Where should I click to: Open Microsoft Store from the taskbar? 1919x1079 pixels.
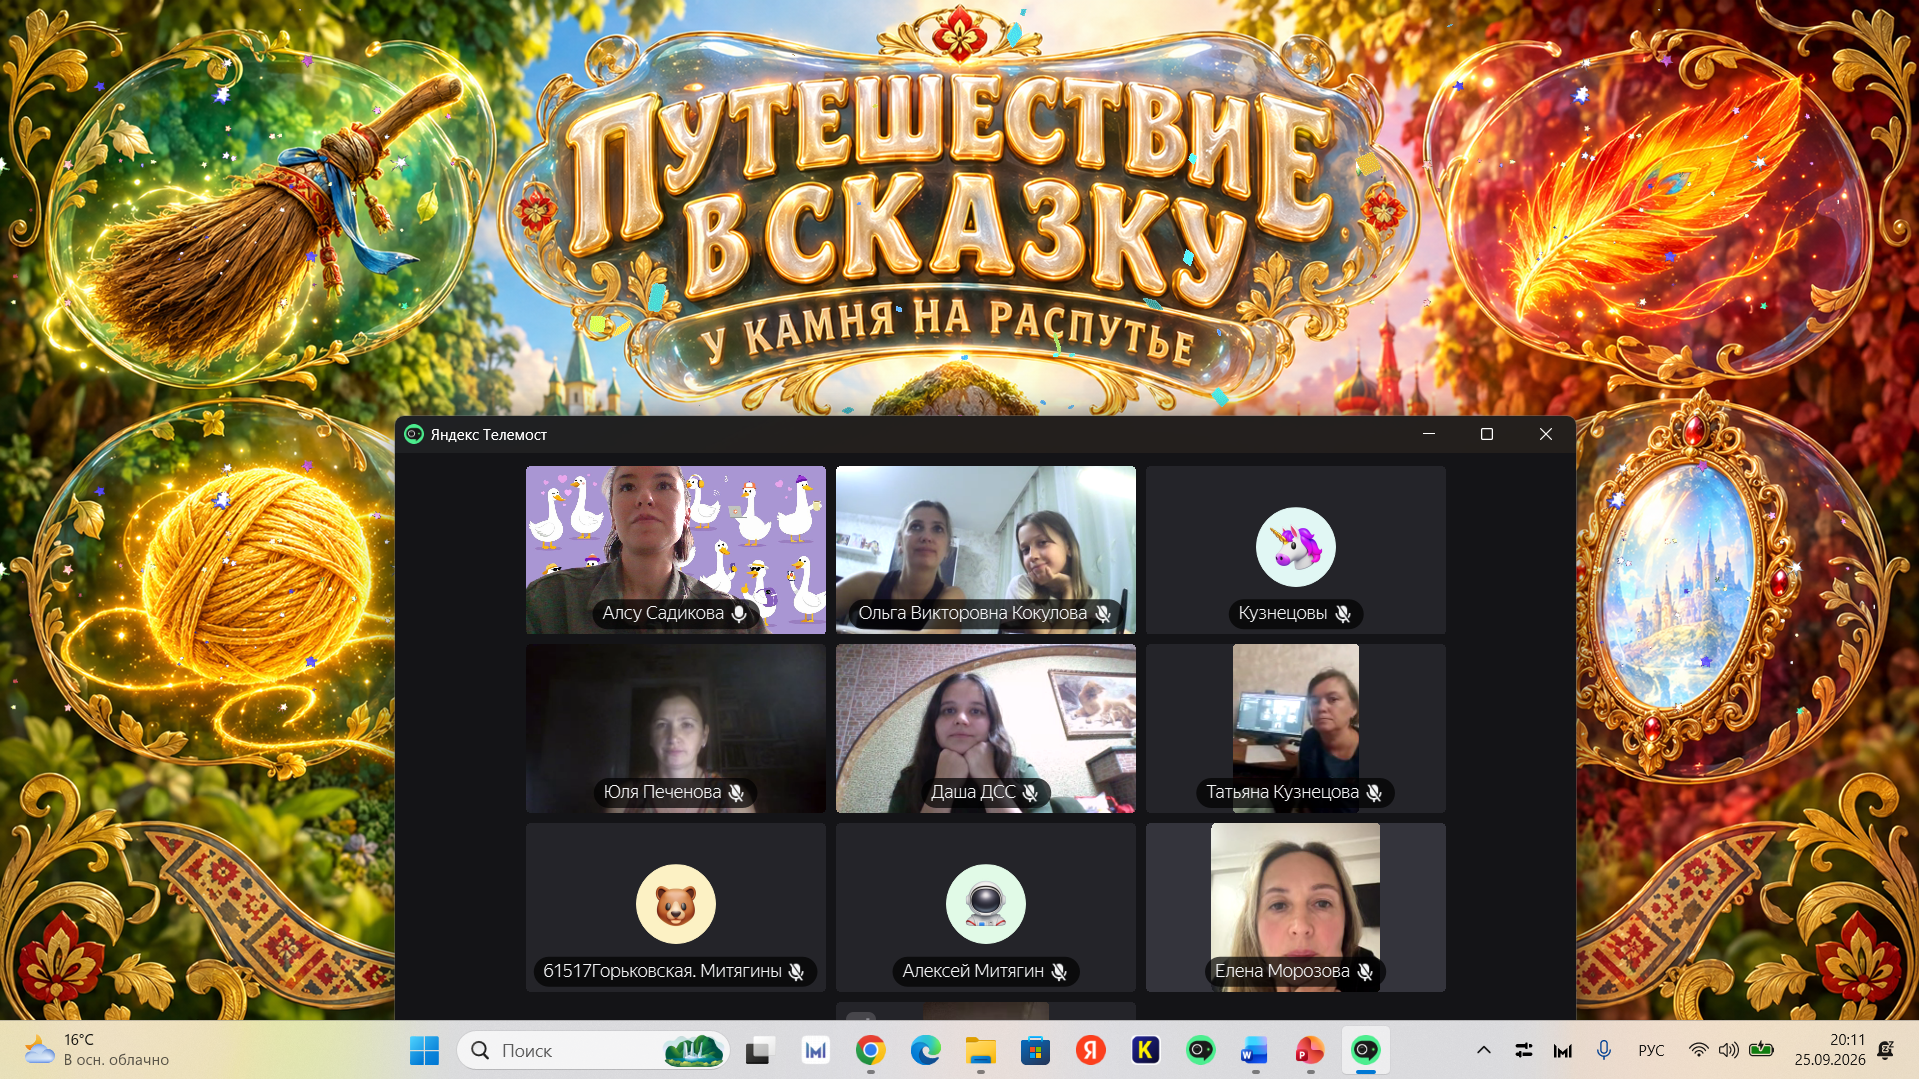[1035, 1050]
